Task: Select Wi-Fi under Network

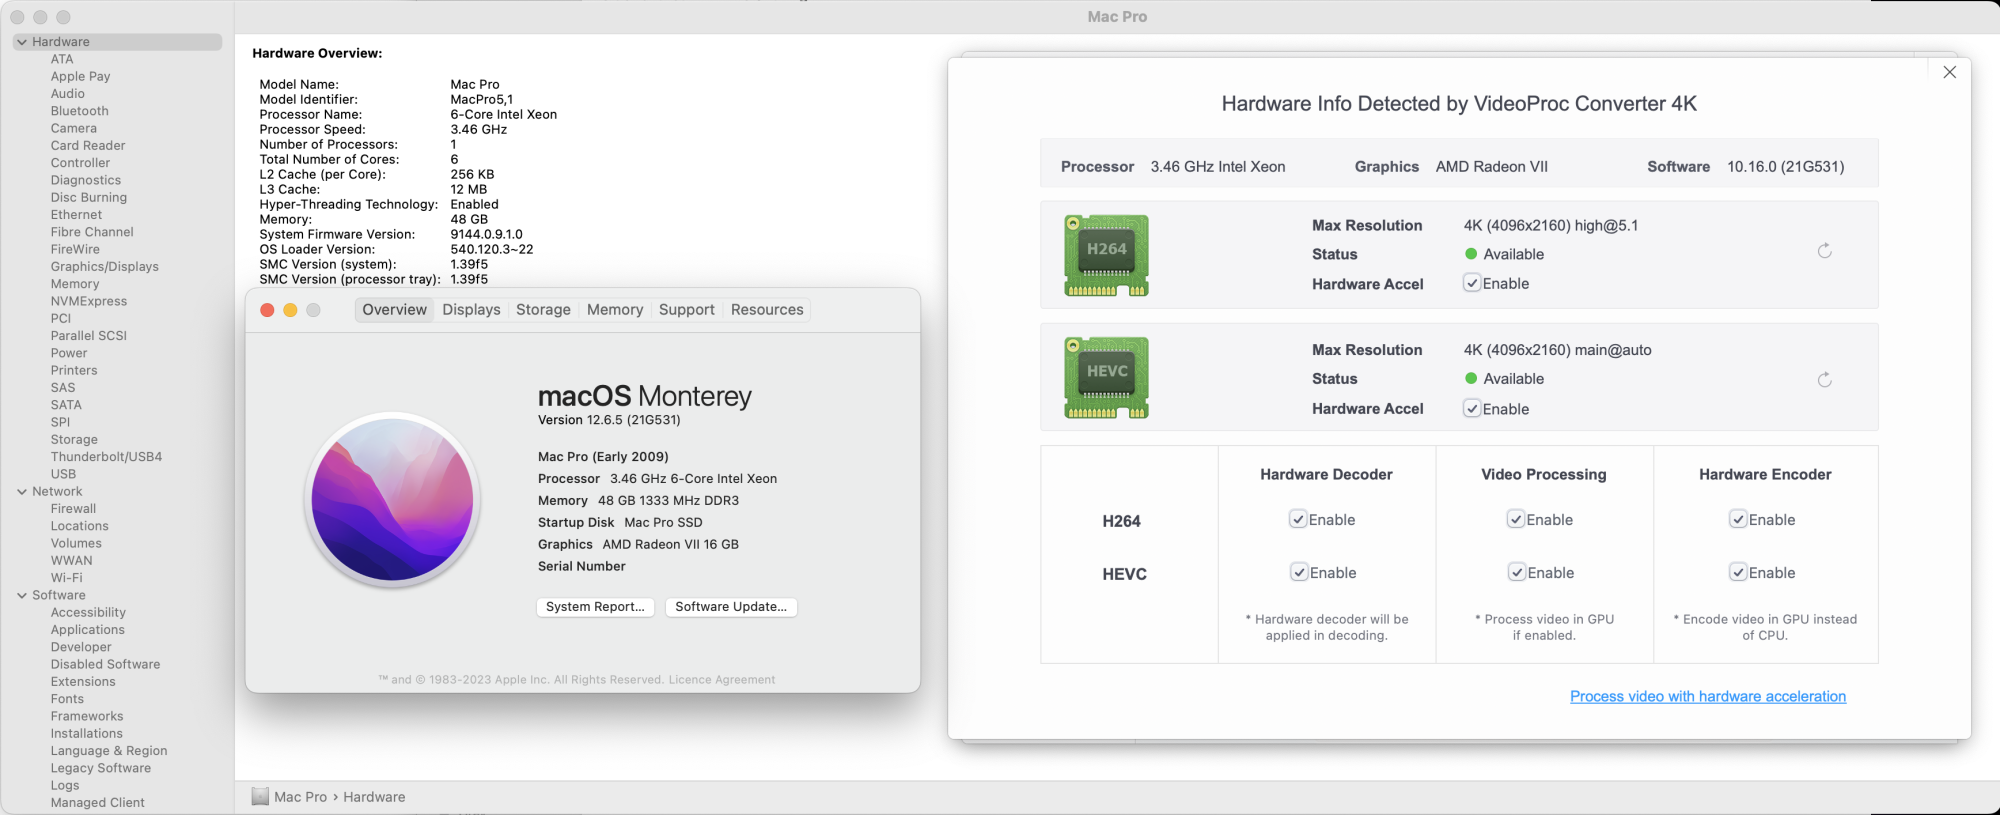Action: [x=67, y=578]
